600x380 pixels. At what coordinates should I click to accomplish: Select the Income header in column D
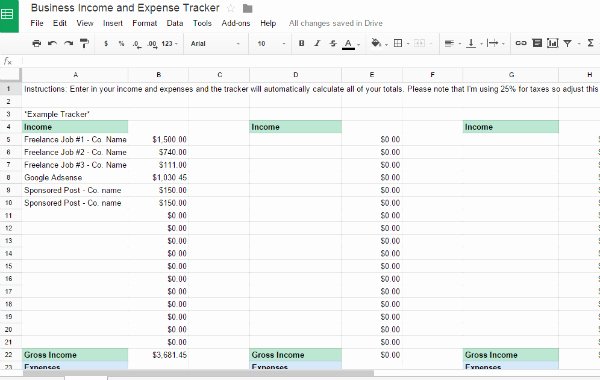295,127
